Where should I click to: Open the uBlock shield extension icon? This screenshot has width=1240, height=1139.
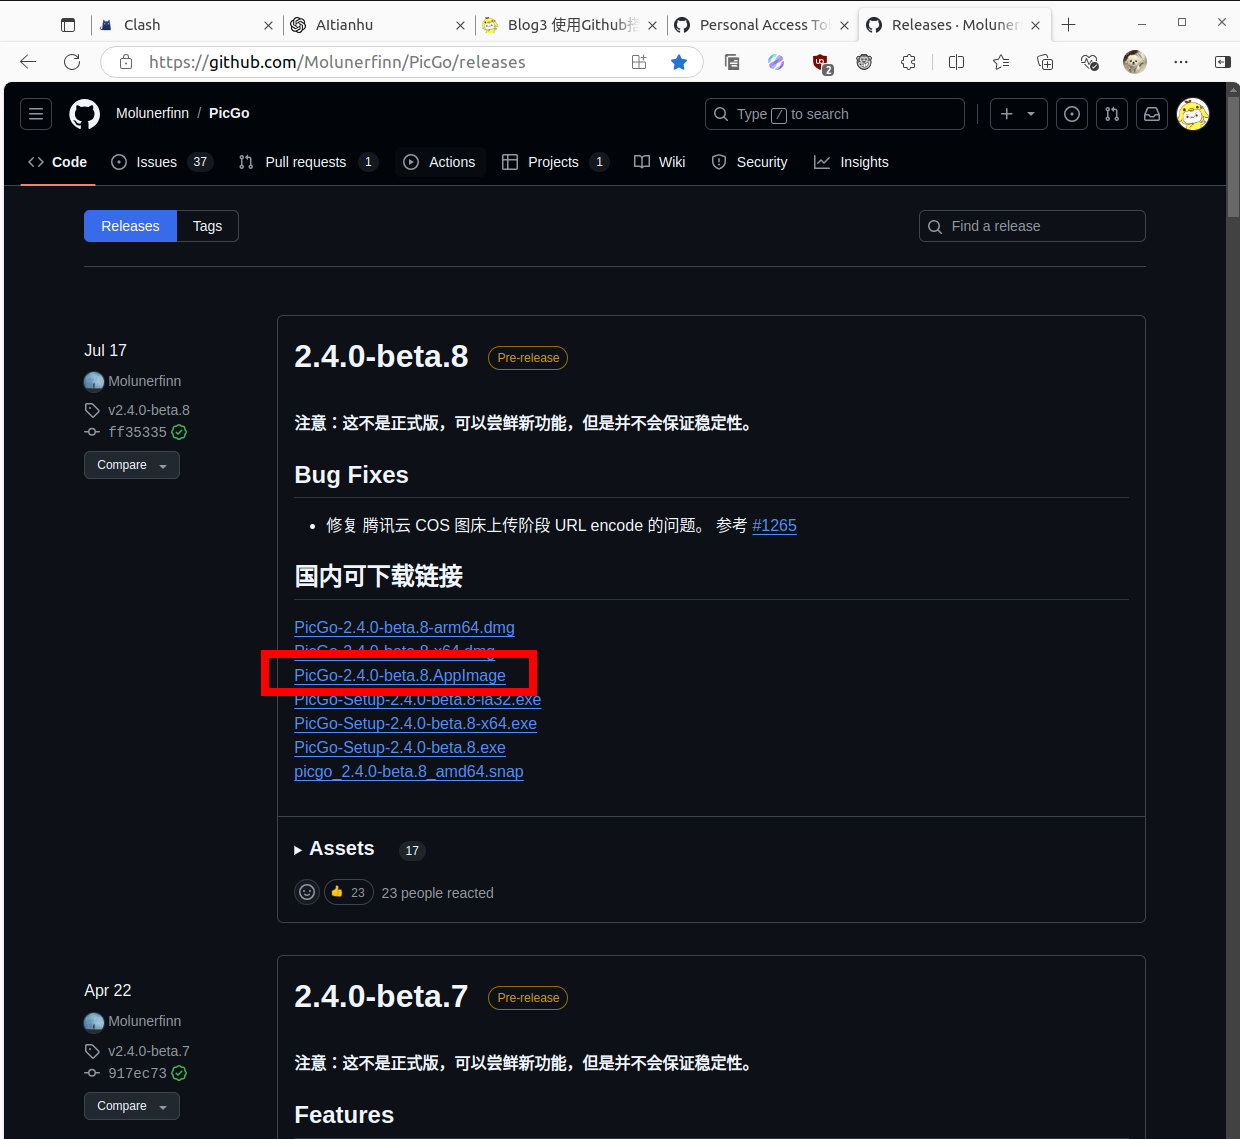tap(821, 63)
